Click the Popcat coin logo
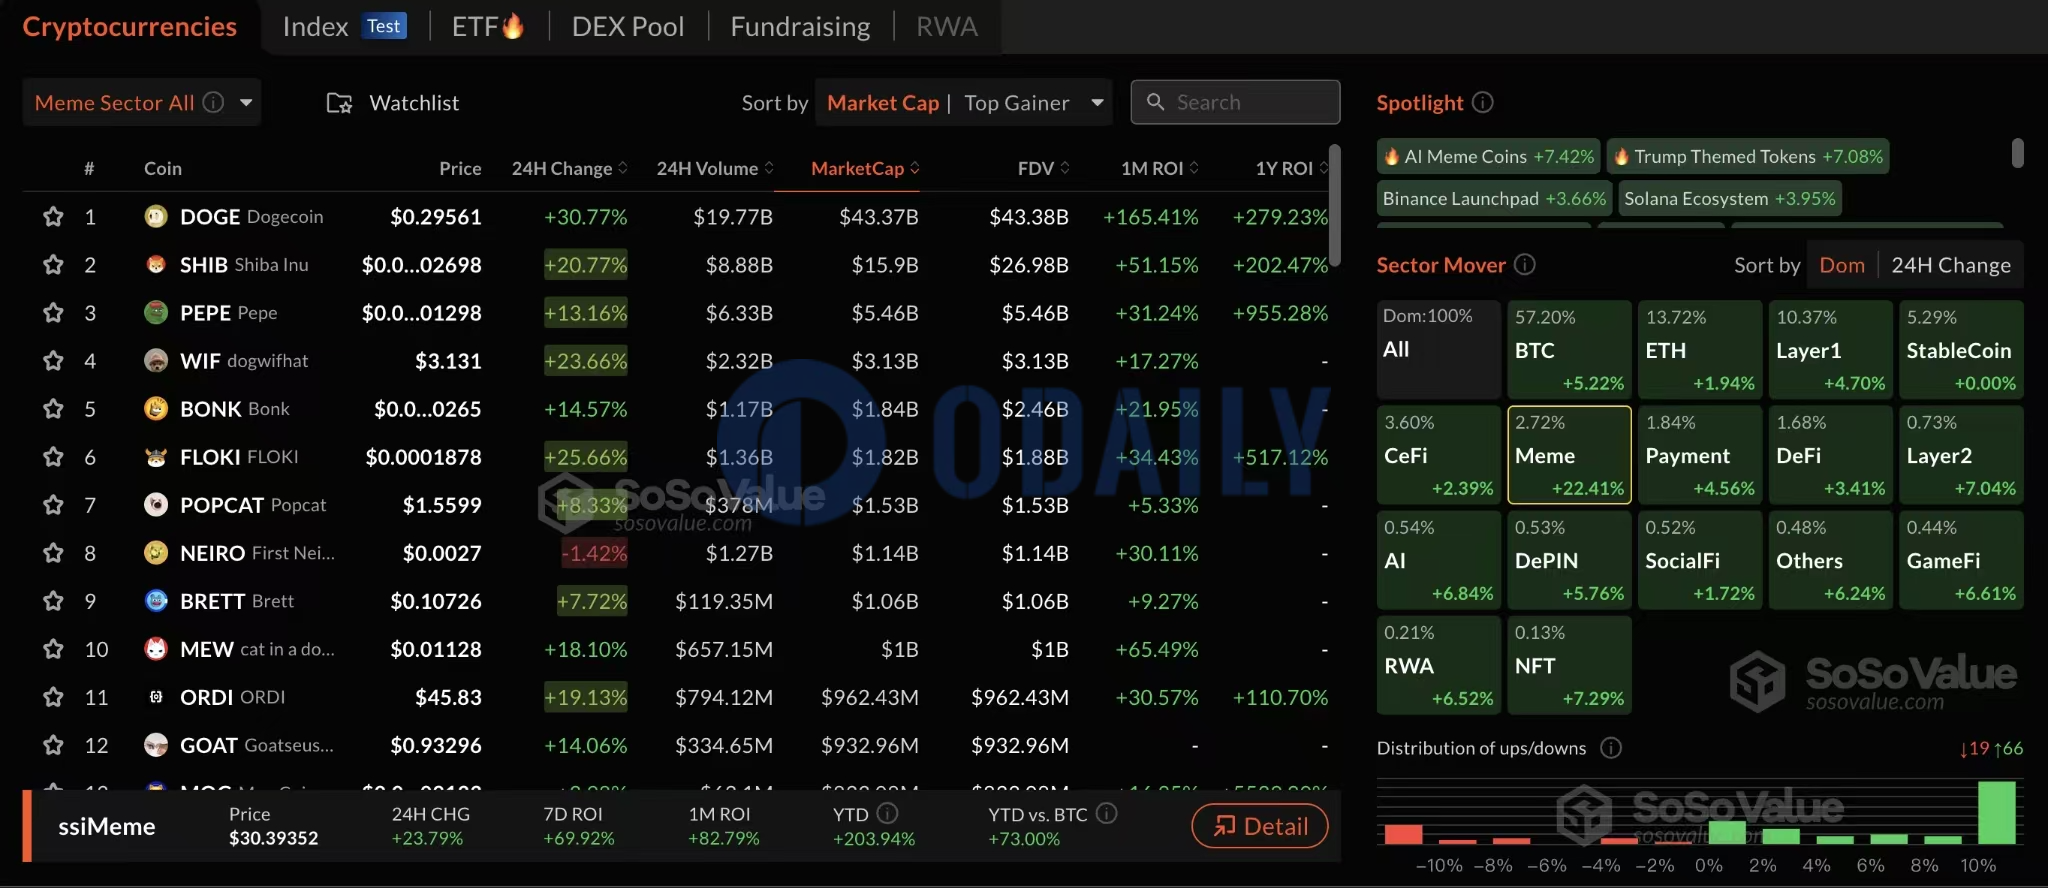The height and width of the screenshot is (888, 2048). click(156, 504)
